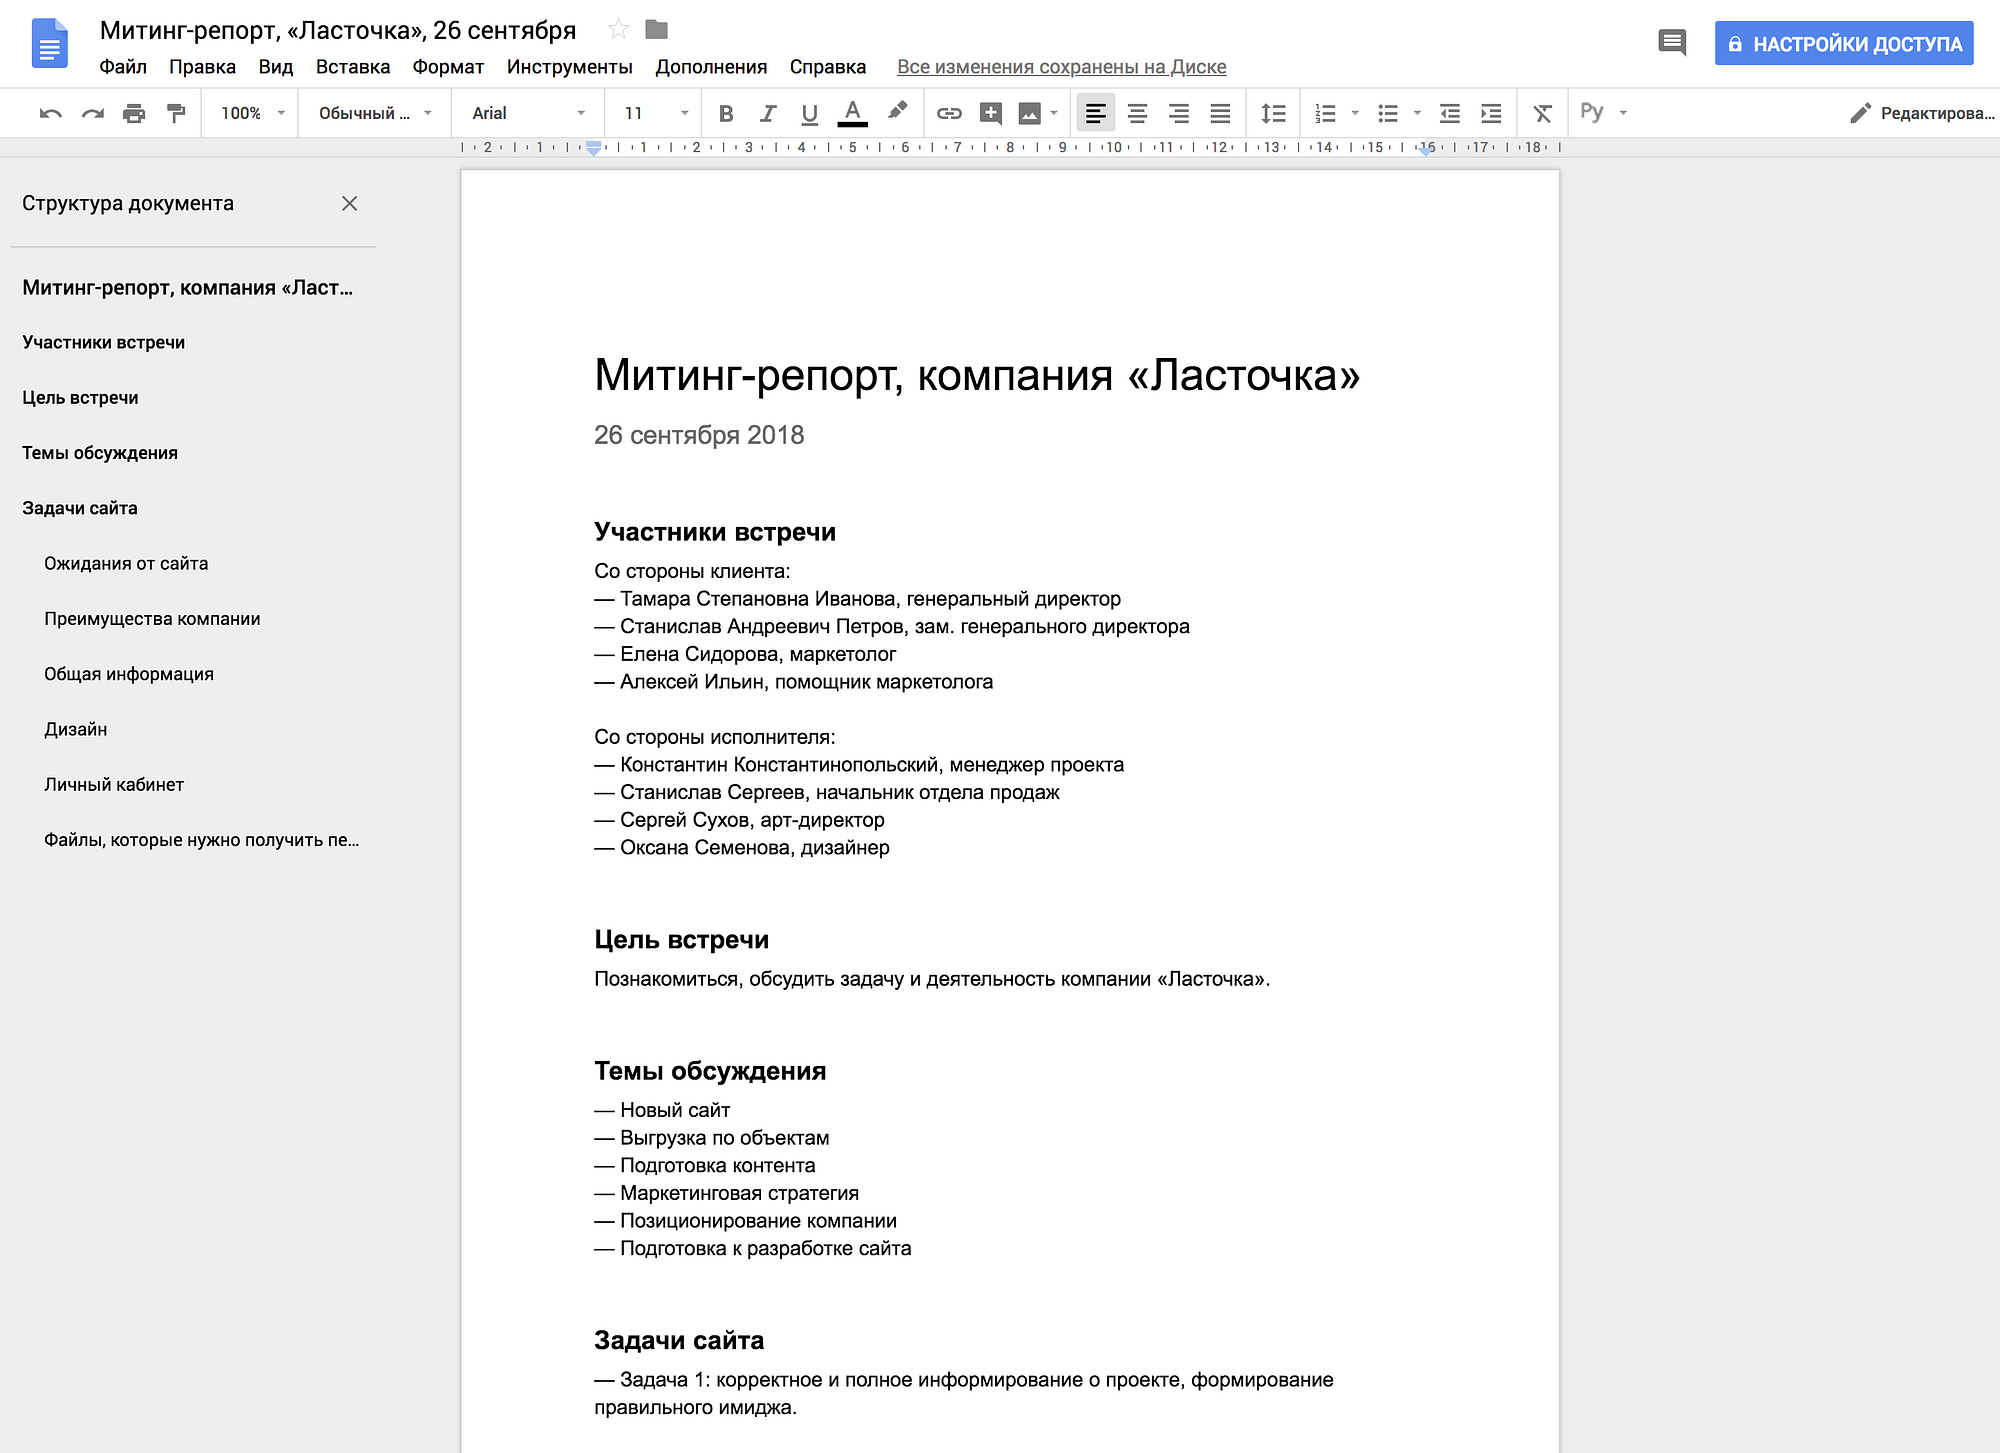
Task: Align text right
Action: point(1179,114)
